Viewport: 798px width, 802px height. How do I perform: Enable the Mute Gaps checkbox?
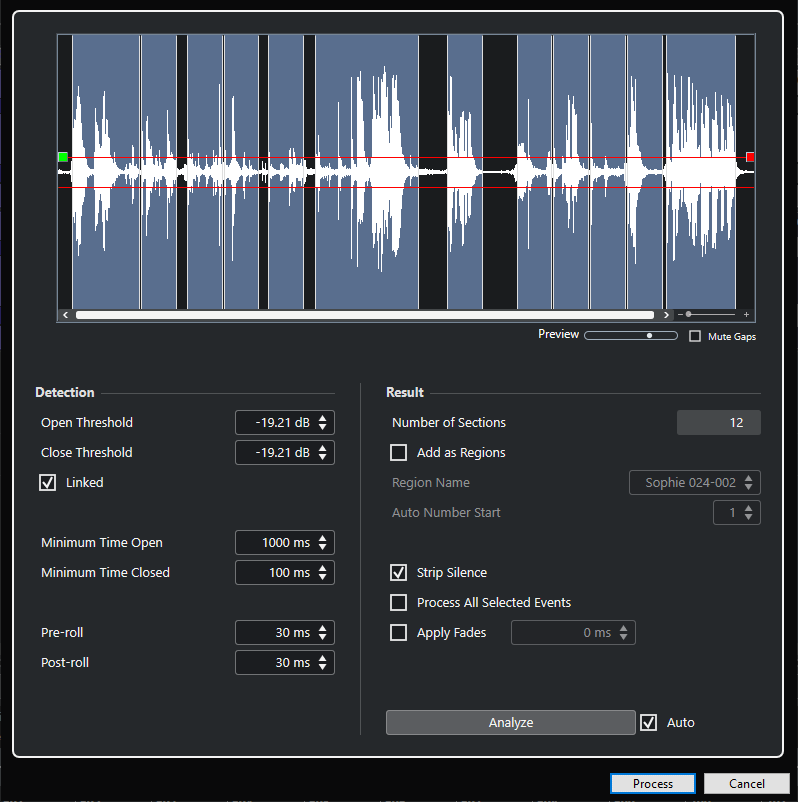pos(695,336)
